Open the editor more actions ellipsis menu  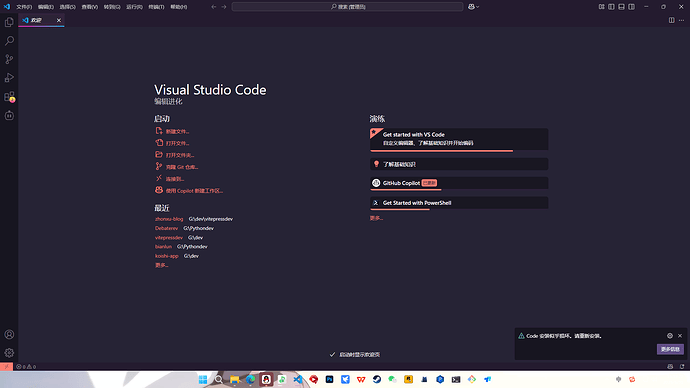[x=682, y=20]
